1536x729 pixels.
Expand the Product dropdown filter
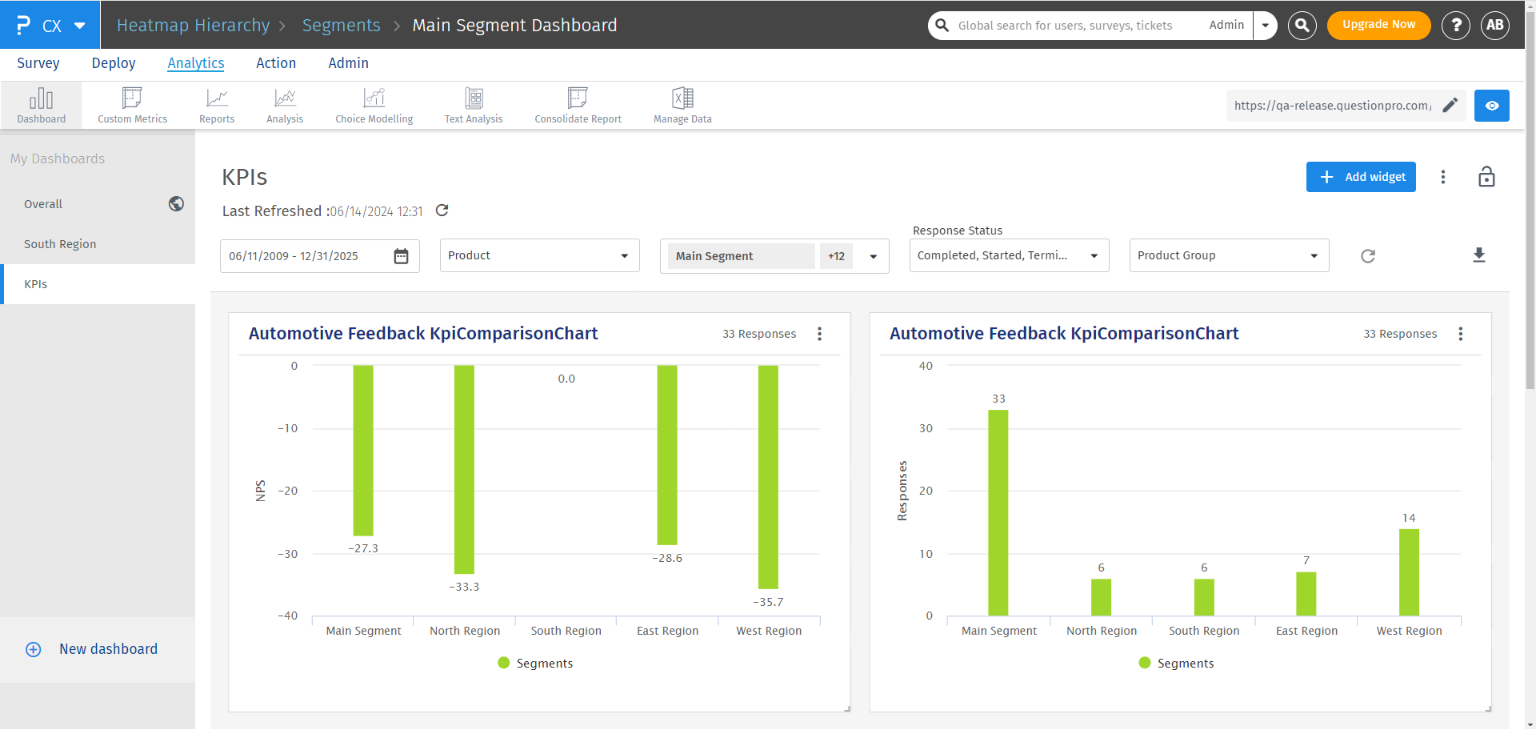point(539,256)
